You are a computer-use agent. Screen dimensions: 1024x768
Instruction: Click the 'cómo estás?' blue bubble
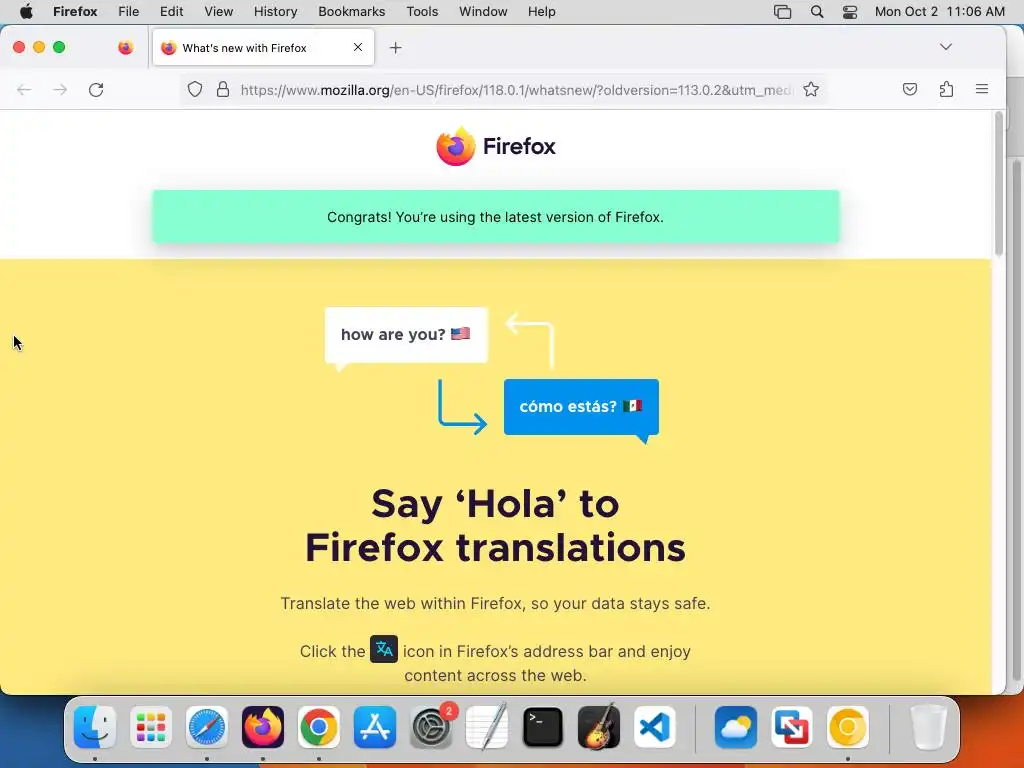(581, 407)
